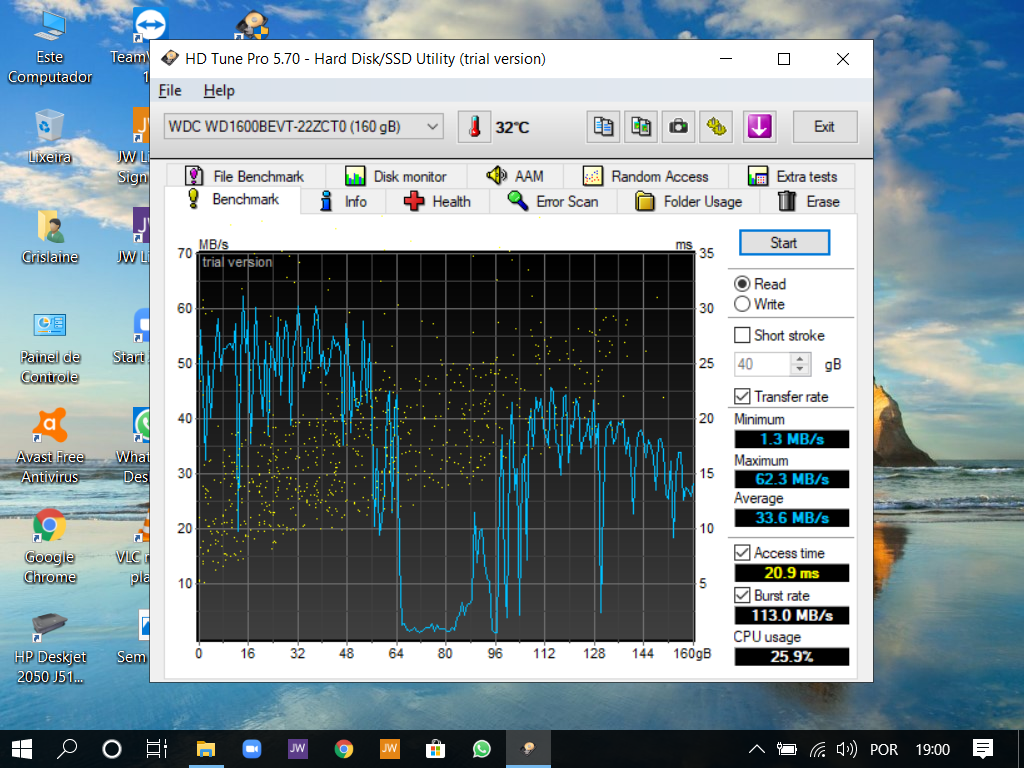Open Este Computador desktop icon
Image resolution: width=1024 pixels, height=768 pixels.
click(x=50, y=47)
